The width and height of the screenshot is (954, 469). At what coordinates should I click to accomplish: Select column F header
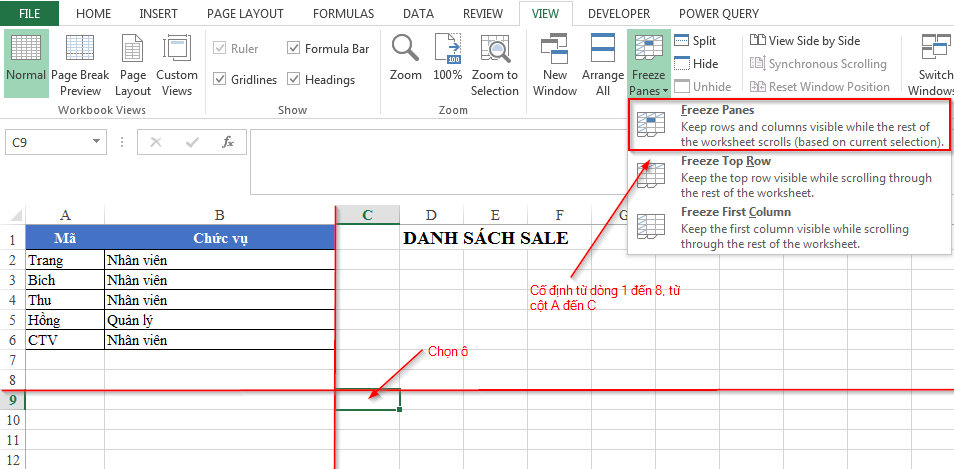point(559,215)
